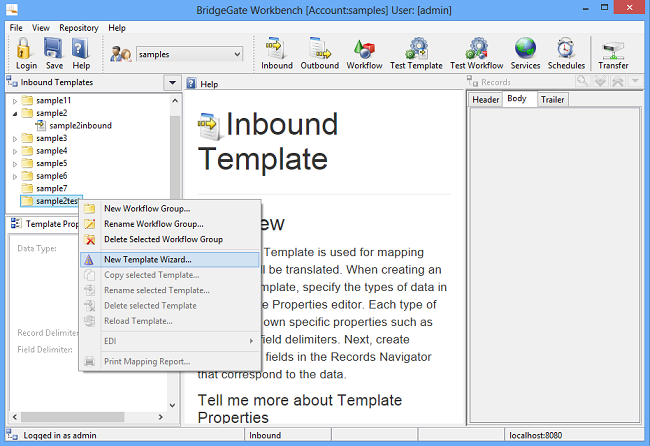This screenshot has height=446, width=650.
Task: Open the Help menu in the menu bar
Action: pos(117,28)
